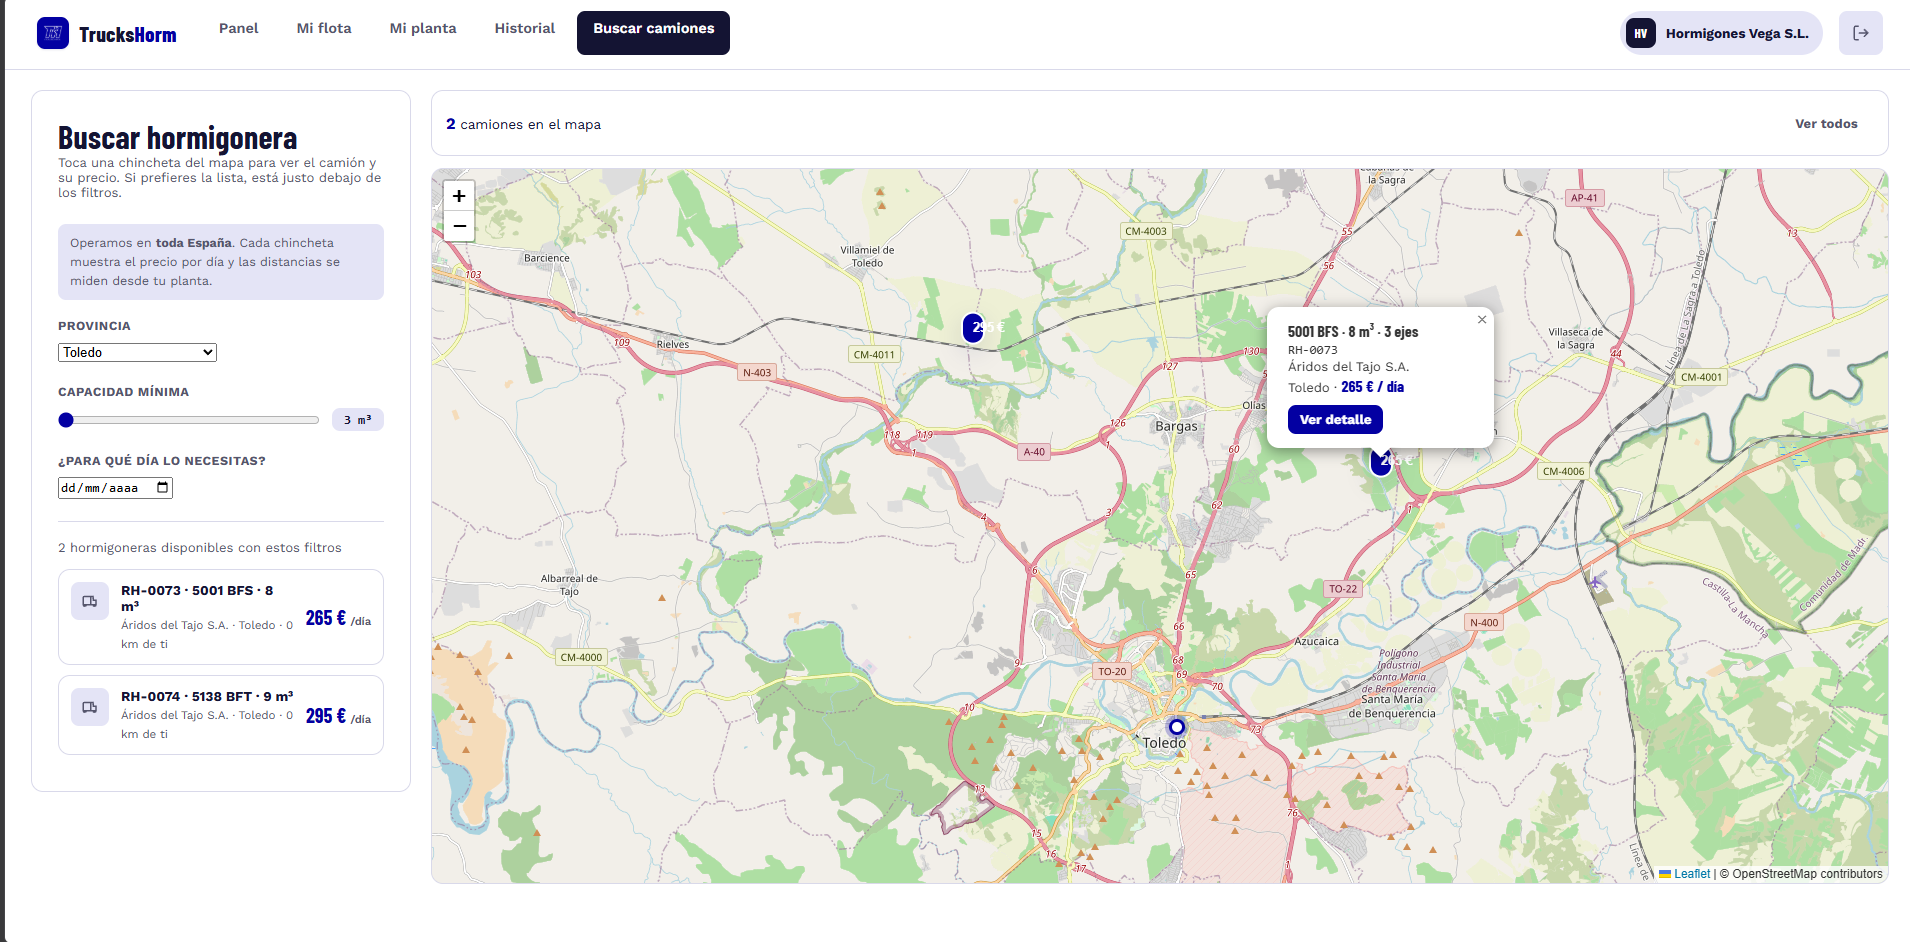Click the Hormigones Vega S.L. account button

tap(1721, 33)
